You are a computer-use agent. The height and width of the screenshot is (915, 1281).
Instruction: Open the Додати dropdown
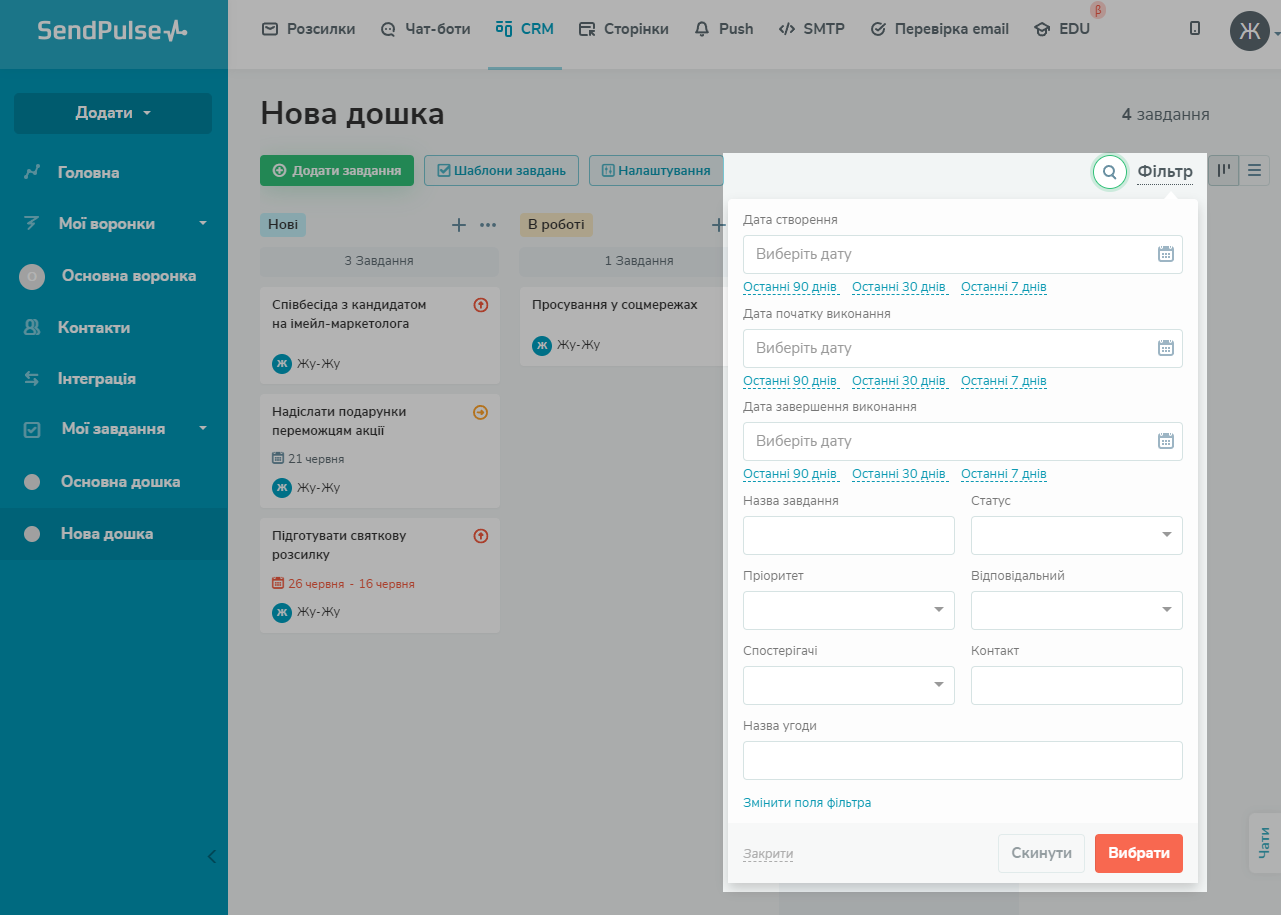[x=113, y=113]
